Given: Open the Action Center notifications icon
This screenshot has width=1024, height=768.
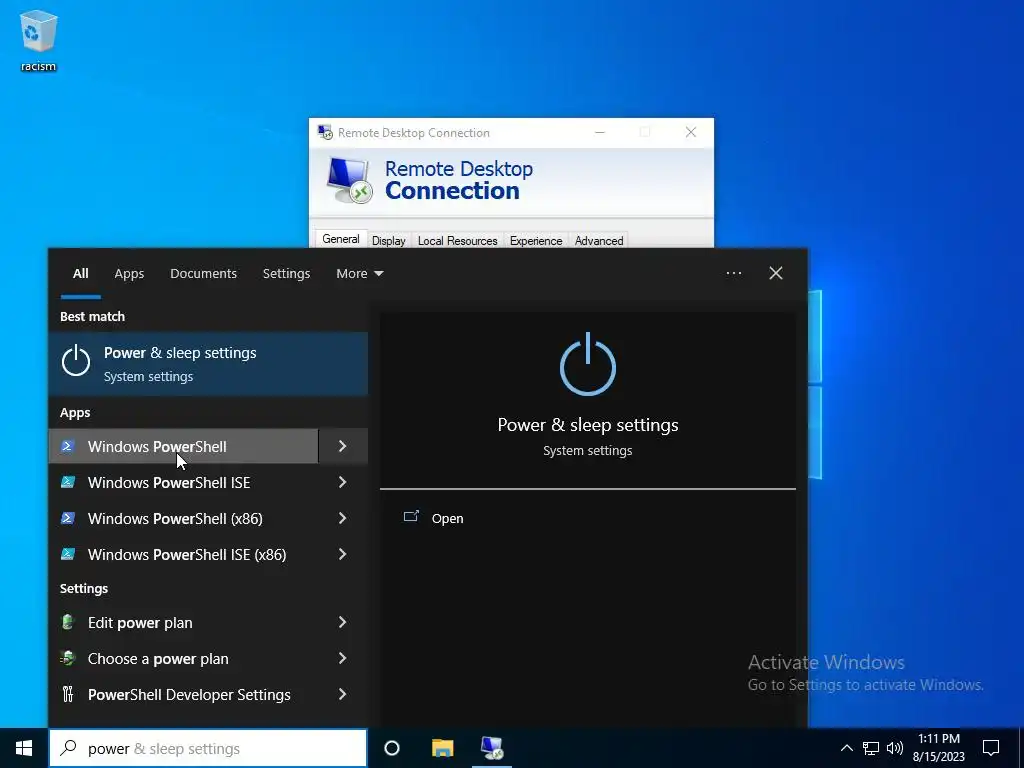Looking at the screenshot, I should pos(991,748).
